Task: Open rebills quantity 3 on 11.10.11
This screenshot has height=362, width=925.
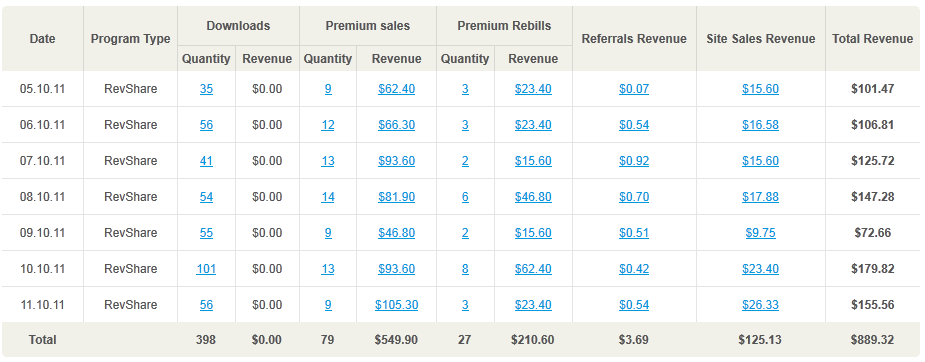Action: tap(465, 305)
